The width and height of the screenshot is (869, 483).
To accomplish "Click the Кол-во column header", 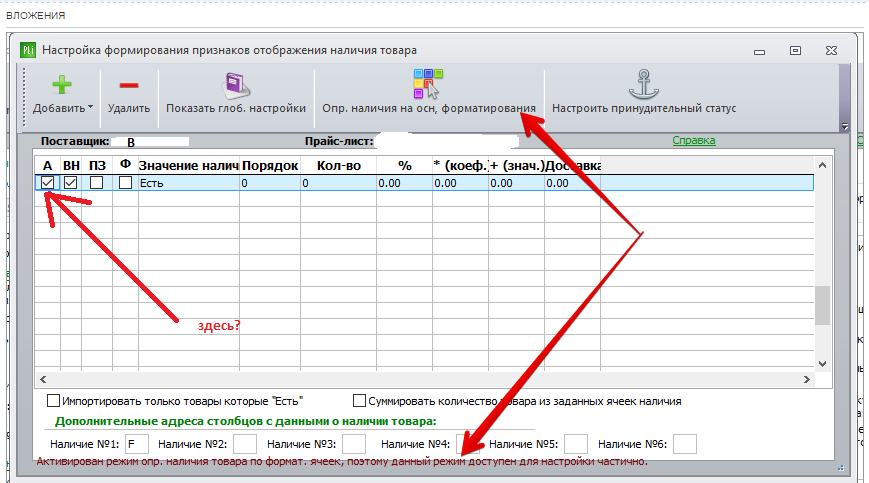I will tap(338, 166).
